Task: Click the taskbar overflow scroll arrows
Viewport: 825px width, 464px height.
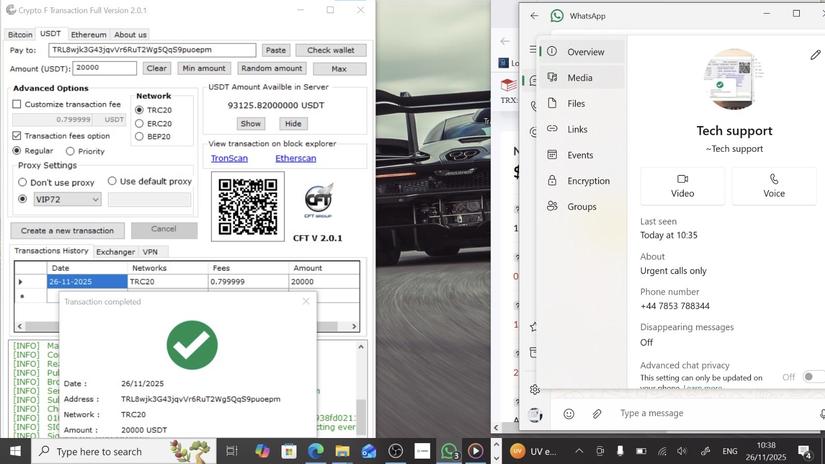Action: [x=496, y=451]
